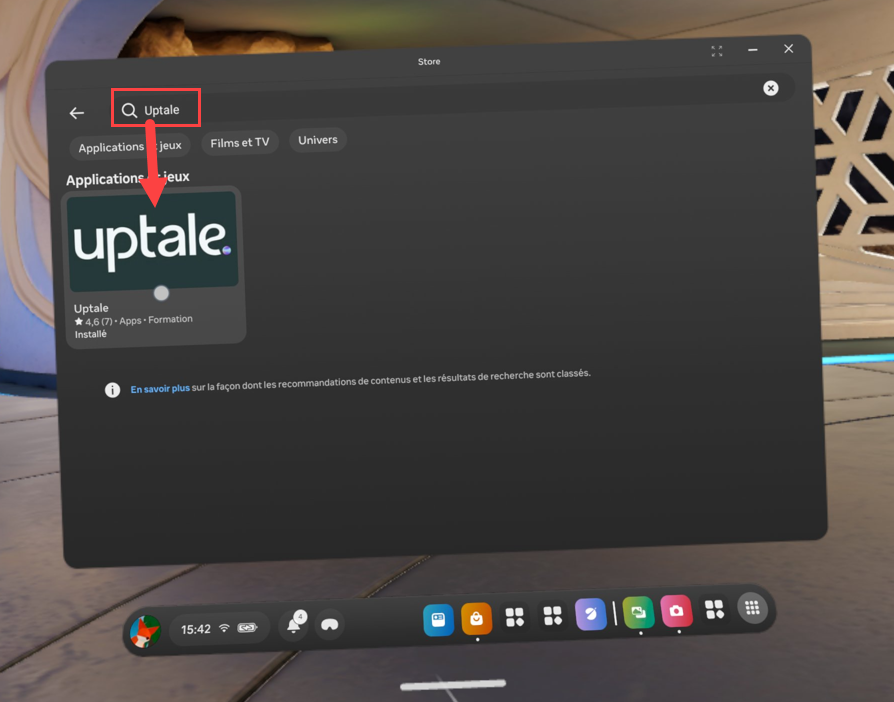Click grid icon between Camera and app library
894x702 pixels.
714,609
